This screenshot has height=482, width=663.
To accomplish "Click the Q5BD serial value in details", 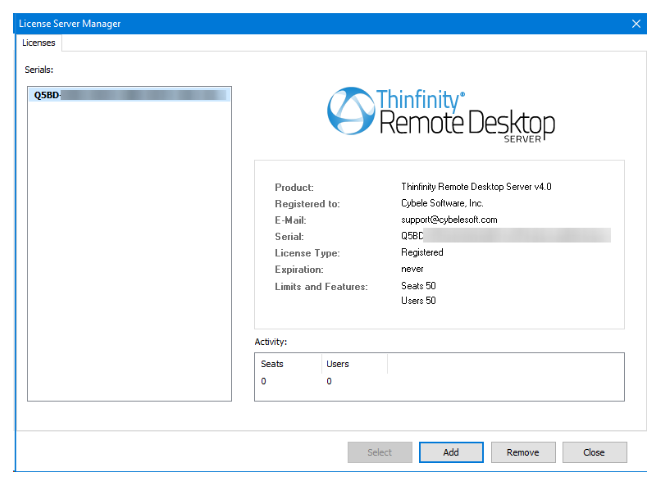I will tap(506, 236).
